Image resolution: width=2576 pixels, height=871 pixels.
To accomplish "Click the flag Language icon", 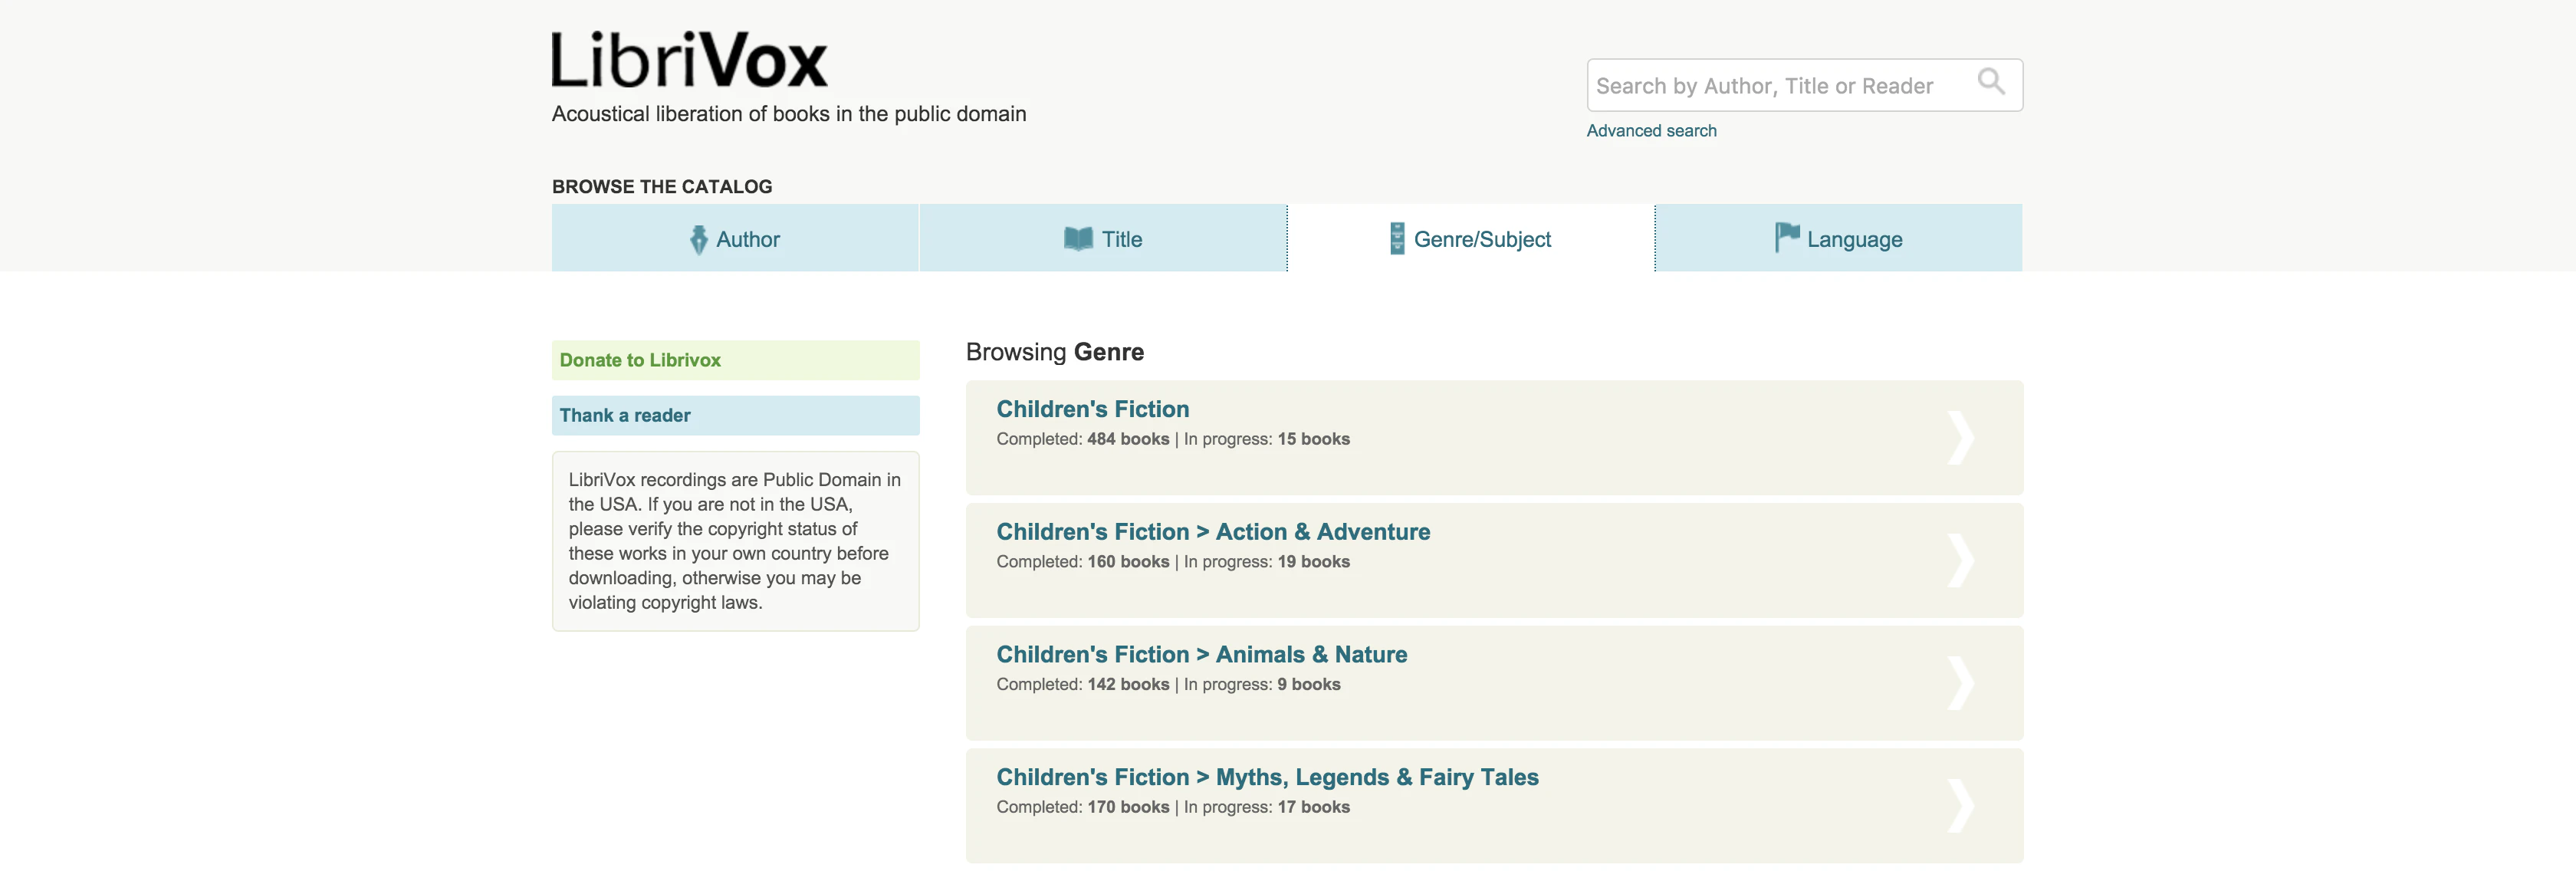I will [1786, 237].
